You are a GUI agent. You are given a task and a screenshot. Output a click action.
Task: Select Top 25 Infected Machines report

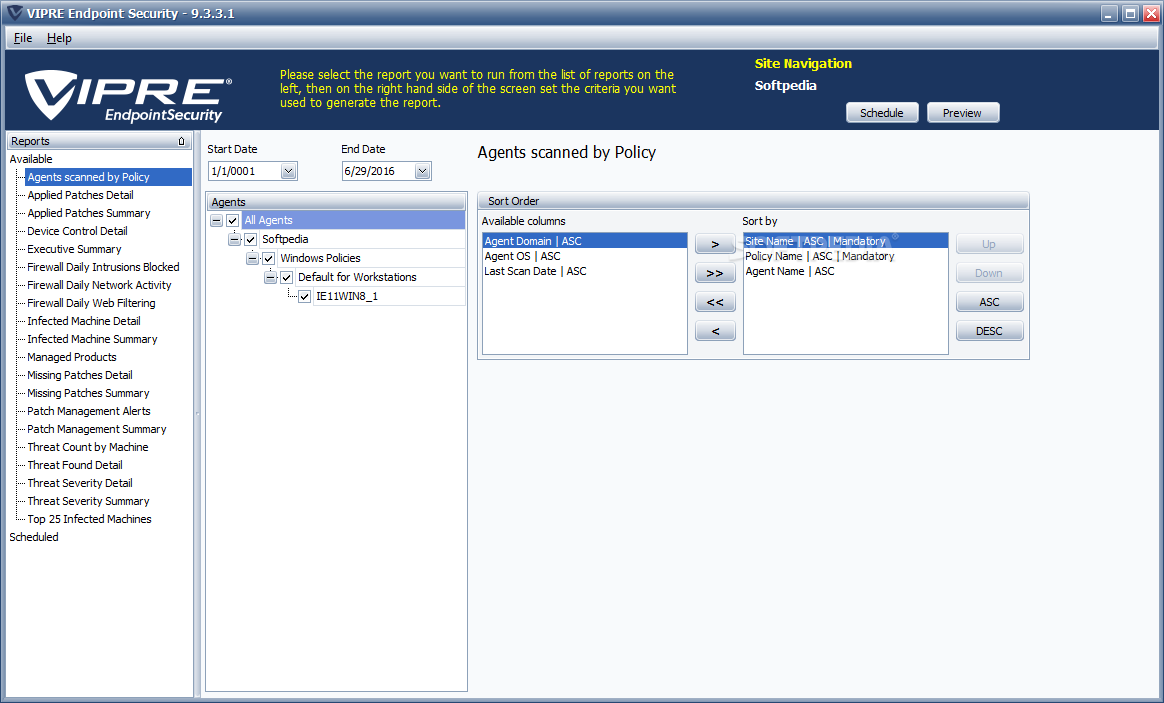click(x=89, y=520)
